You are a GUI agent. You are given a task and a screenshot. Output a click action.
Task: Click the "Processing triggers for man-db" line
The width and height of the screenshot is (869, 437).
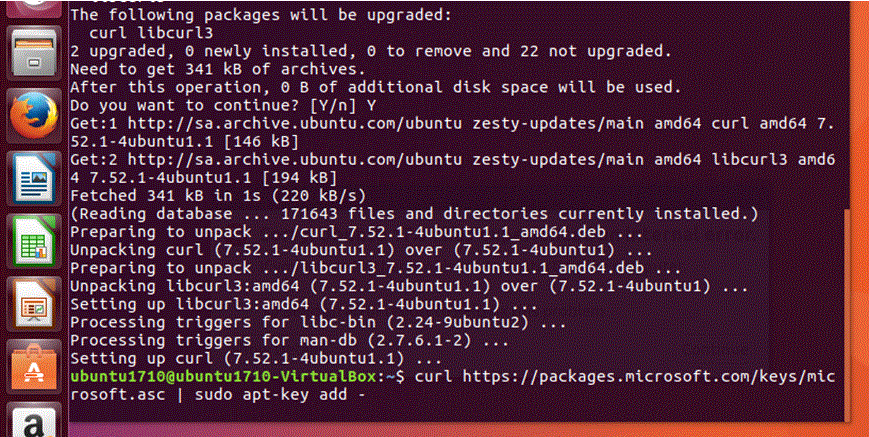pyautogui.click(x=255, y=340)
